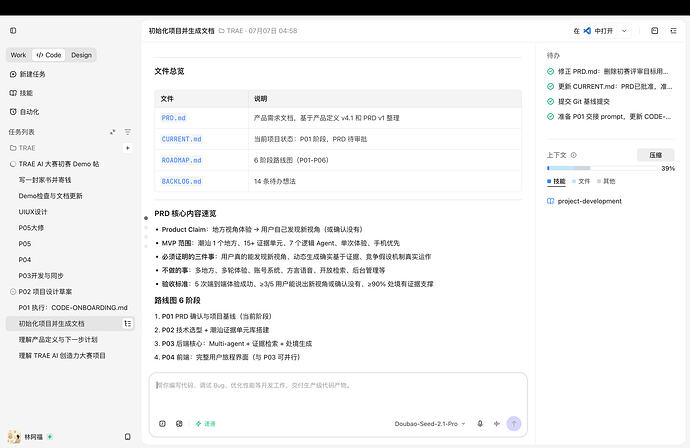Click the first conversation navigation dot
690x448 pixels.
[146, 218]
